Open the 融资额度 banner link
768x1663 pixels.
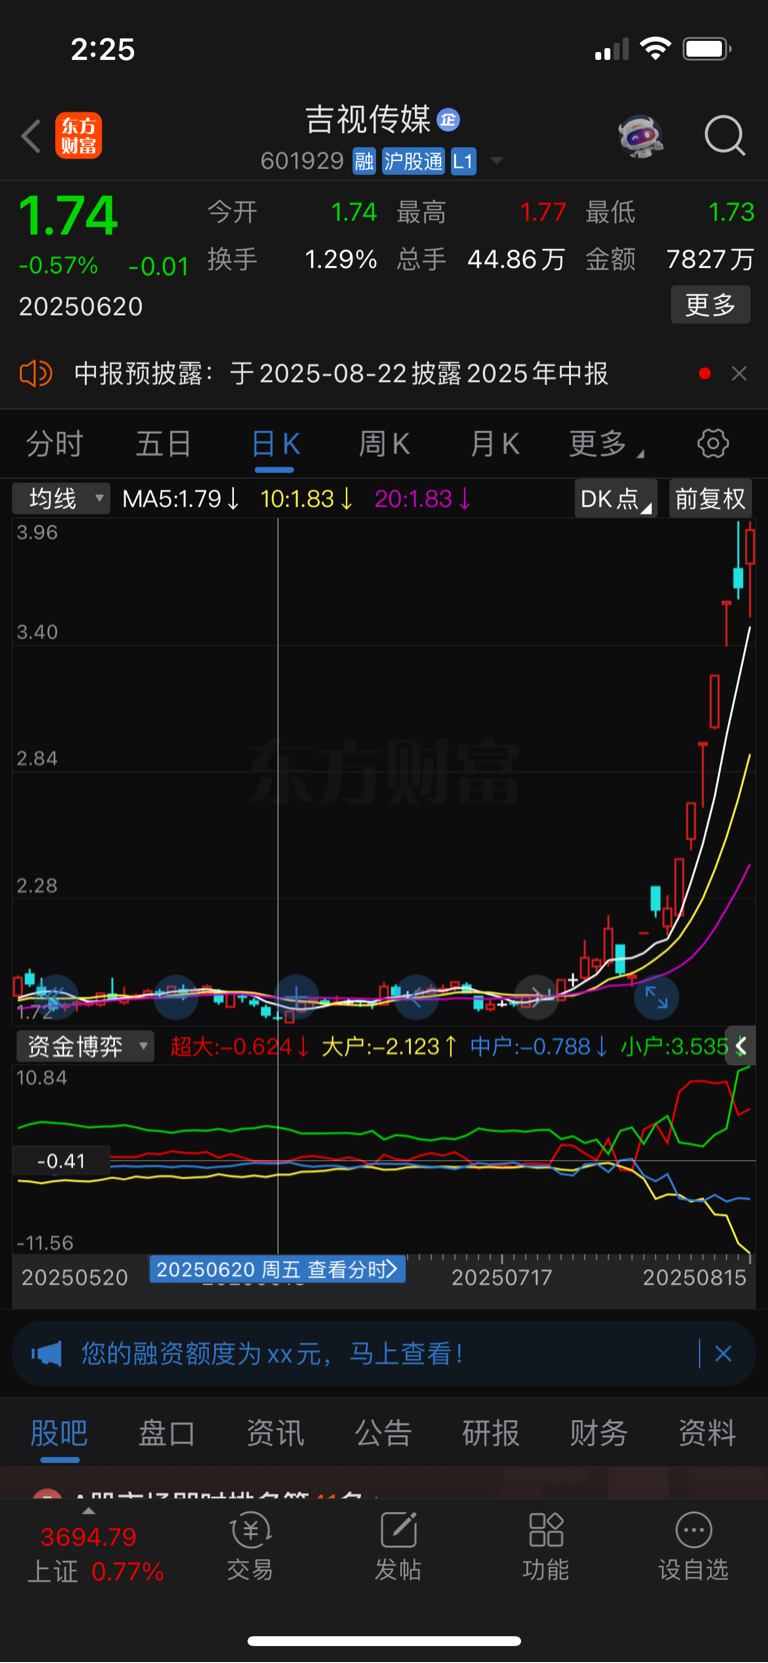pos(272,1354)
